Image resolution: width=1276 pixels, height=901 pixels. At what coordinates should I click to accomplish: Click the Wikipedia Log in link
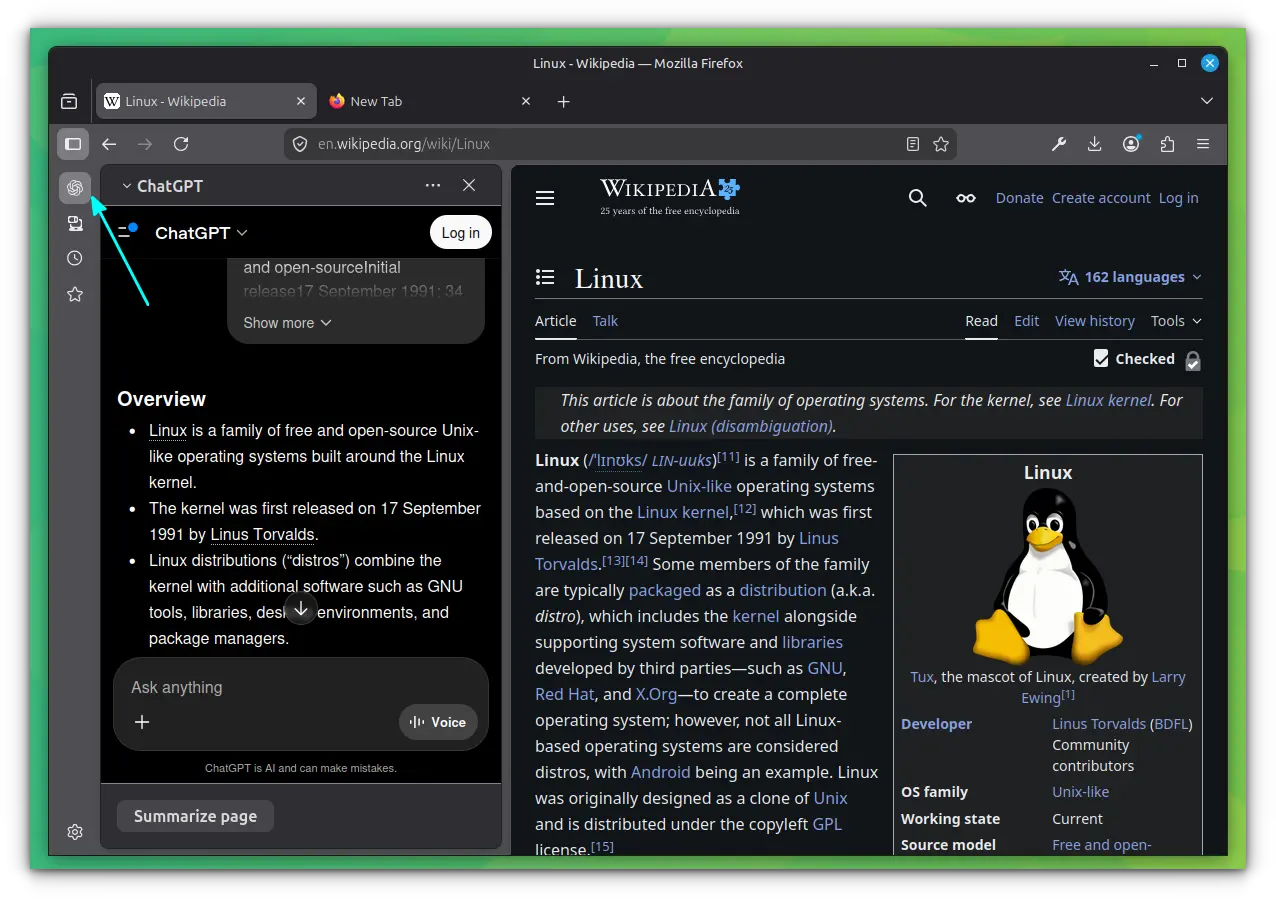click(1178, 198)
